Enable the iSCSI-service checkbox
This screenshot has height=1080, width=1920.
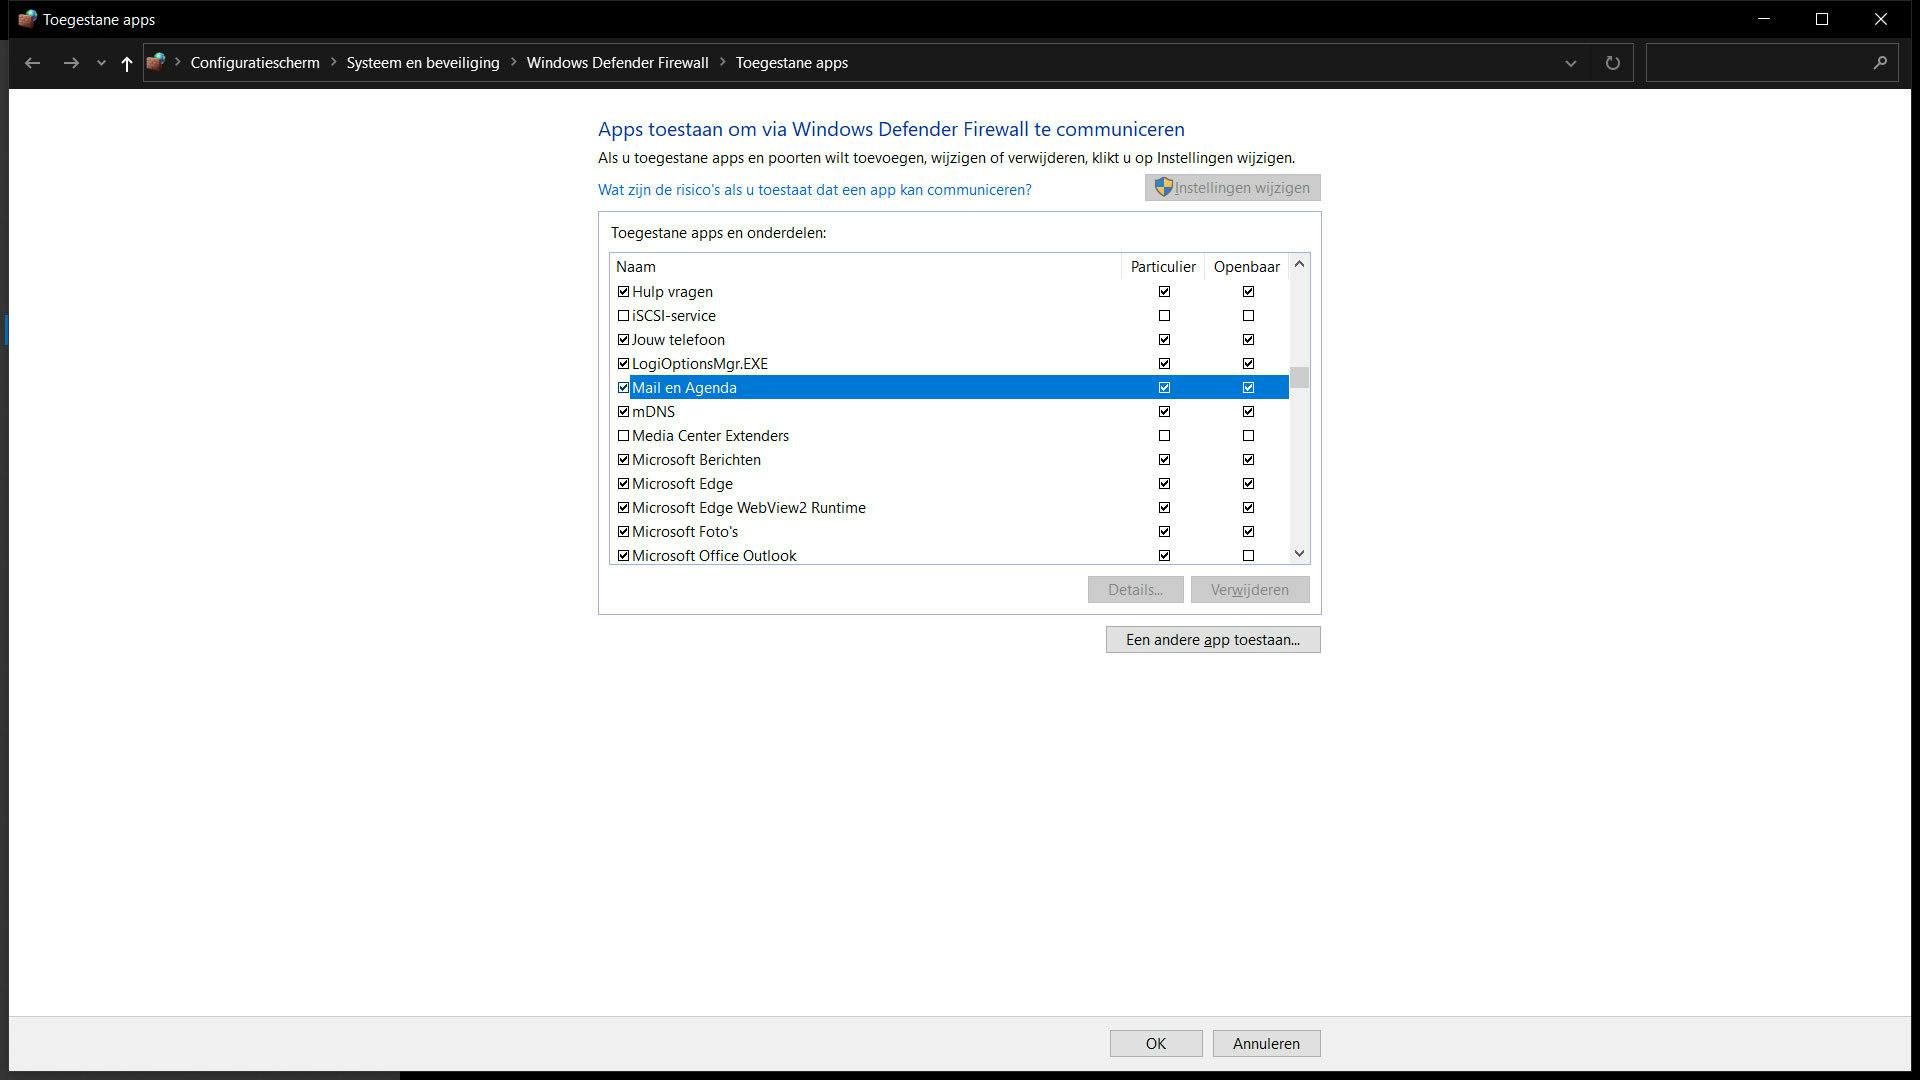pos(623,316)
